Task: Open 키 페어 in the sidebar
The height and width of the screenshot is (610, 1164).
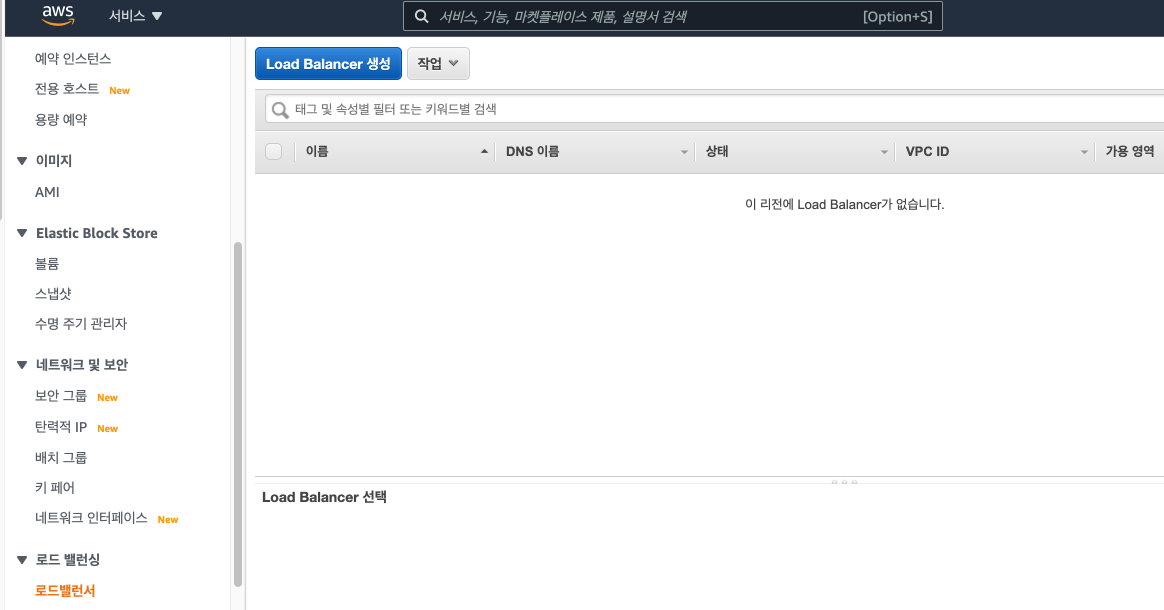Action: coord(55,488)
